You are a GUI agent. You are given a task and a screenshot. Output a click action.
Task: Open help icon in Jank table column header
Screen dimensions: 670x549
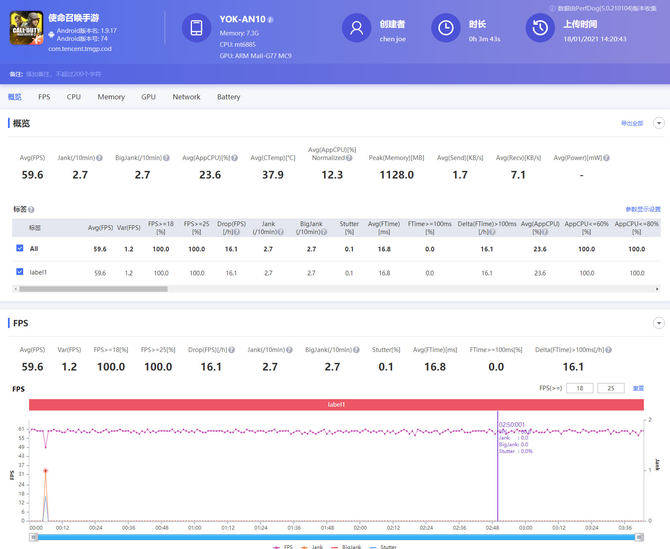[281, 232]
